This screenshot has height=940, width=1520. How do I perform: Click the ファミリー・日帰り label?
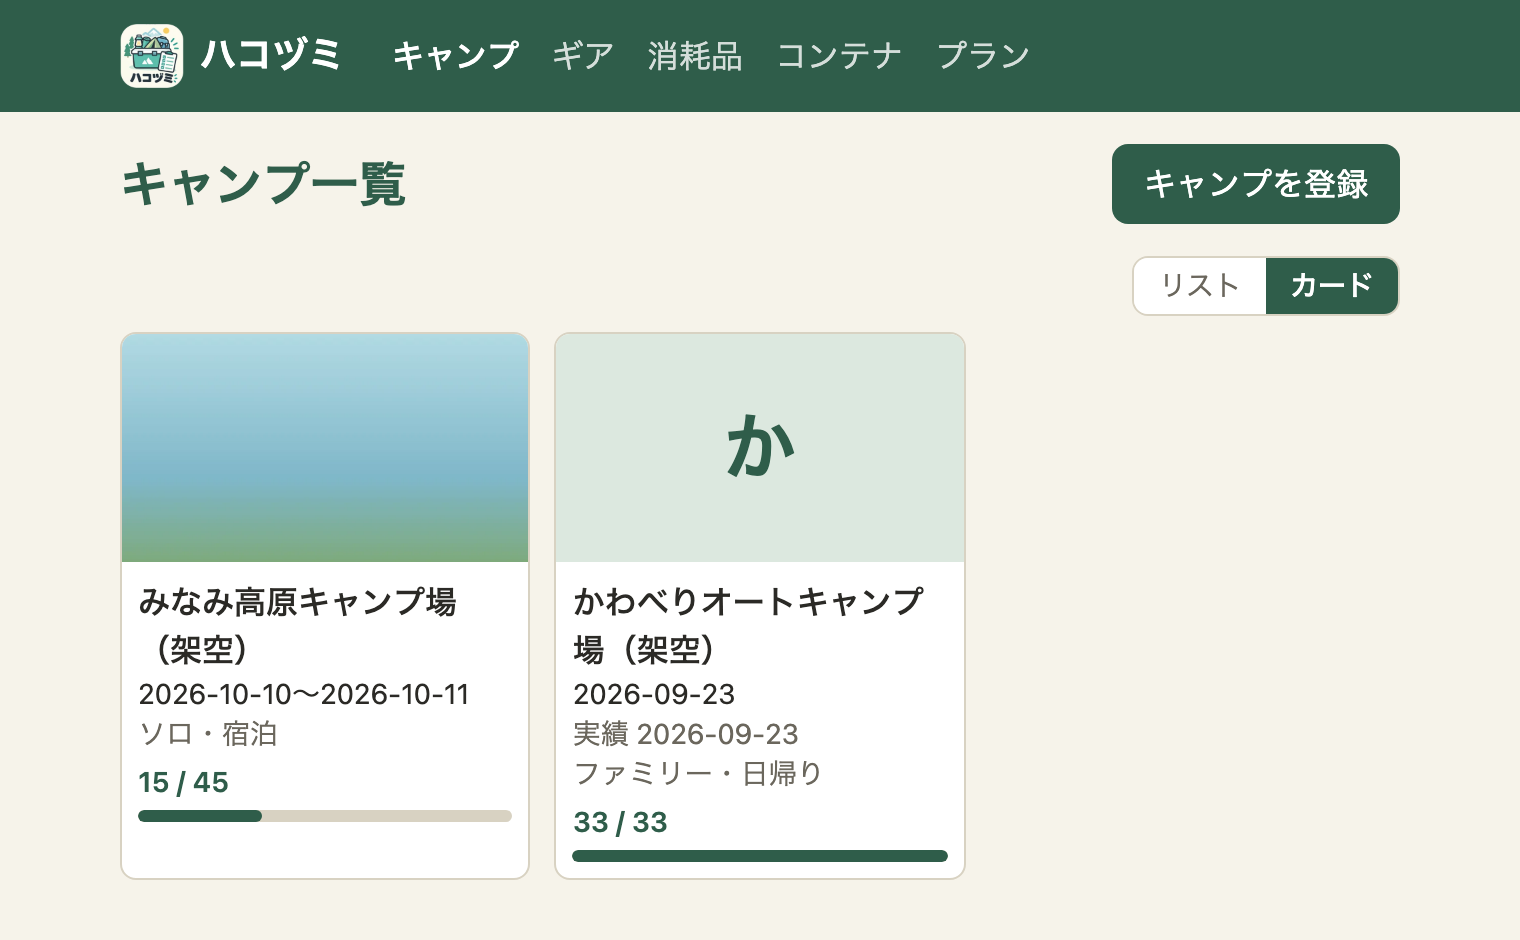tap(698, 773)
